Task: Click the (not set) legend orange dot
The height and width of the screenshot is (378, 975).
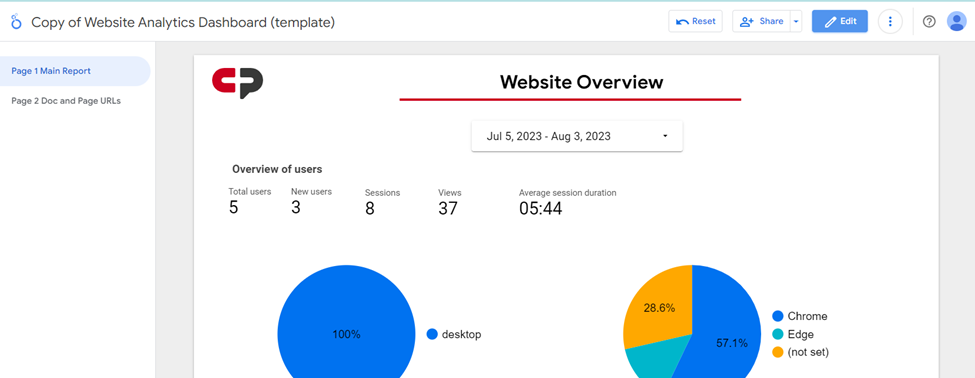Action: 777,353
